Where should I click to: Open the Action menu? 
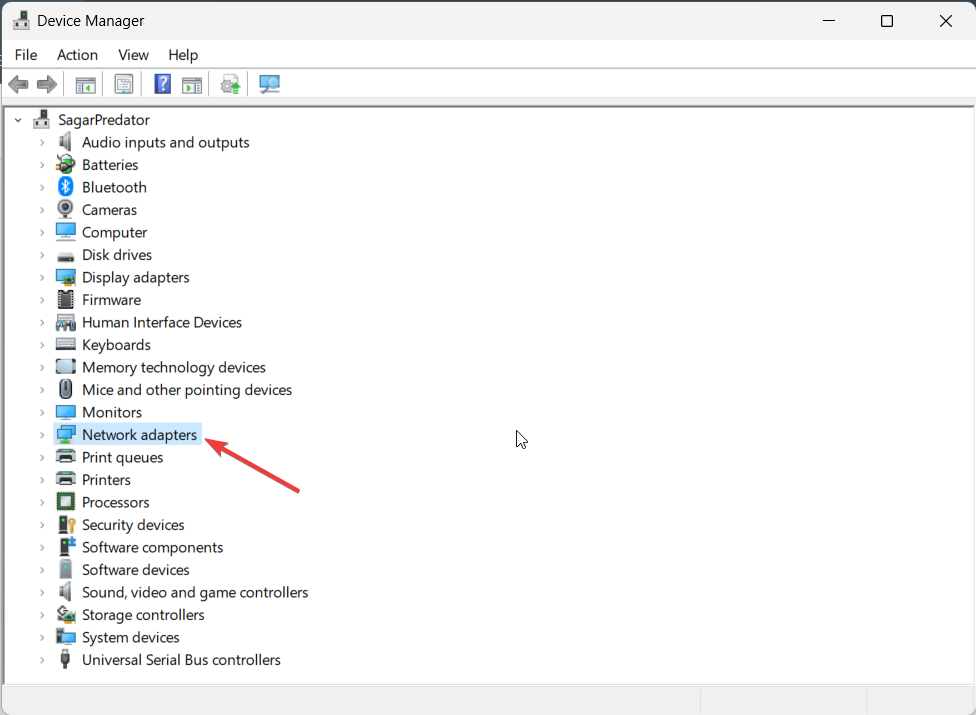coord(77,55)
